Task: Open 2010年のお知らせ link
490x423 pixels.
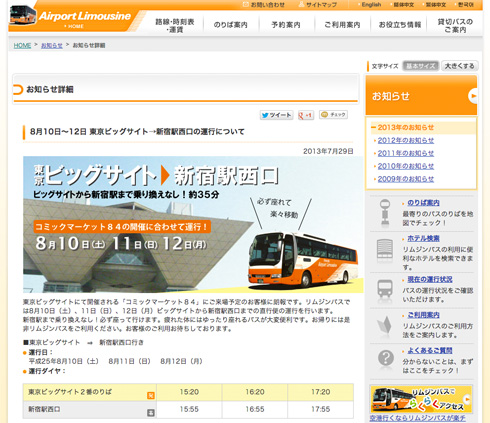Action: [405, 166]
